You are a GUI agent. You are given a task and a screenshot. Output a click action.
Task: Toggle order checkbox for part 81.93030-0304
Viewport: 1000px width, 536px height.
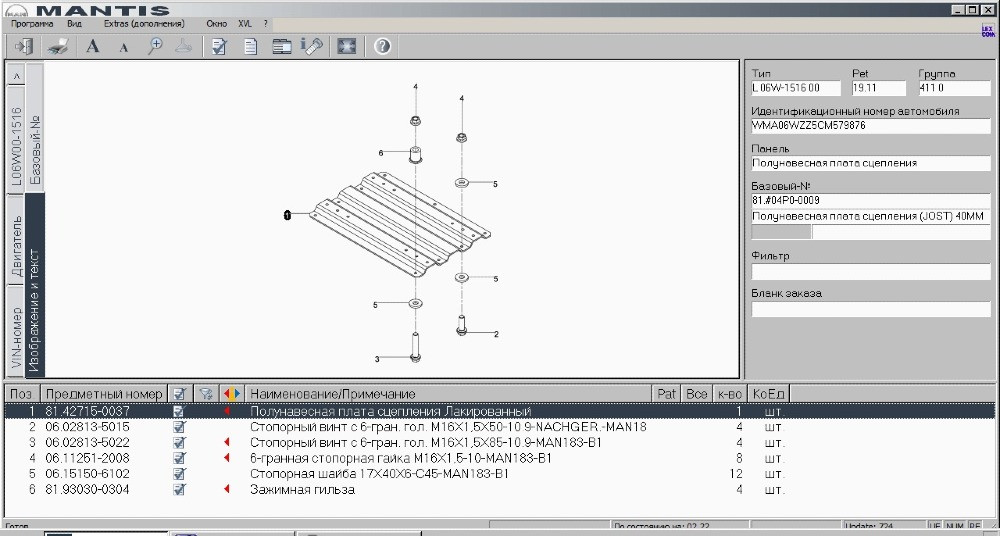pyautogui.click(x=179, y=490)
